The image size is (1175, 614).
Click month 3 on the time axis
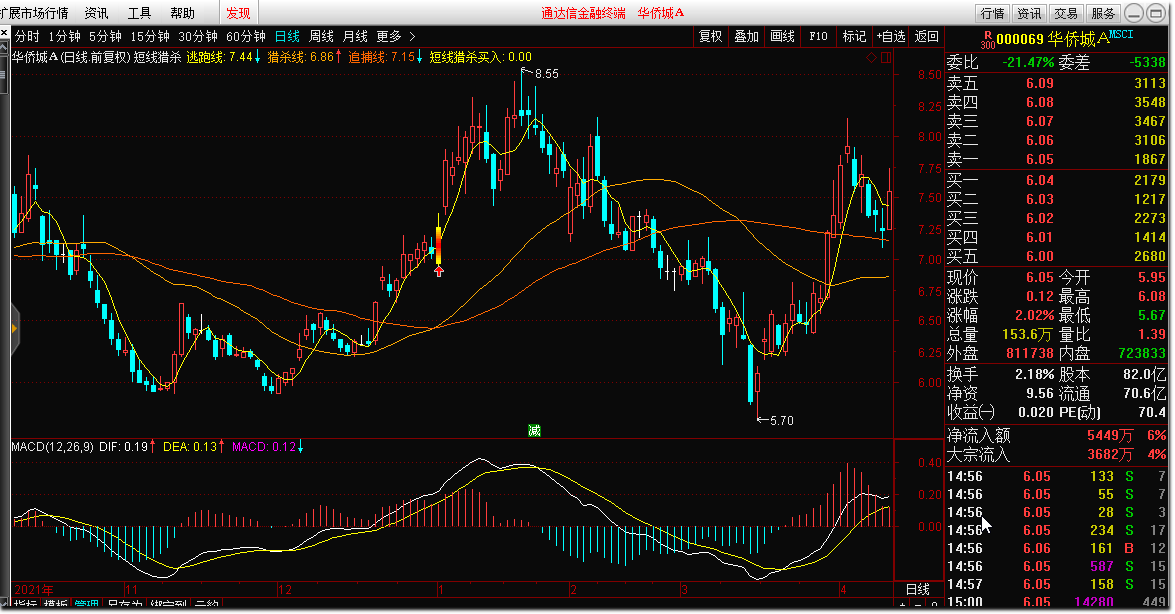(684, 589)
